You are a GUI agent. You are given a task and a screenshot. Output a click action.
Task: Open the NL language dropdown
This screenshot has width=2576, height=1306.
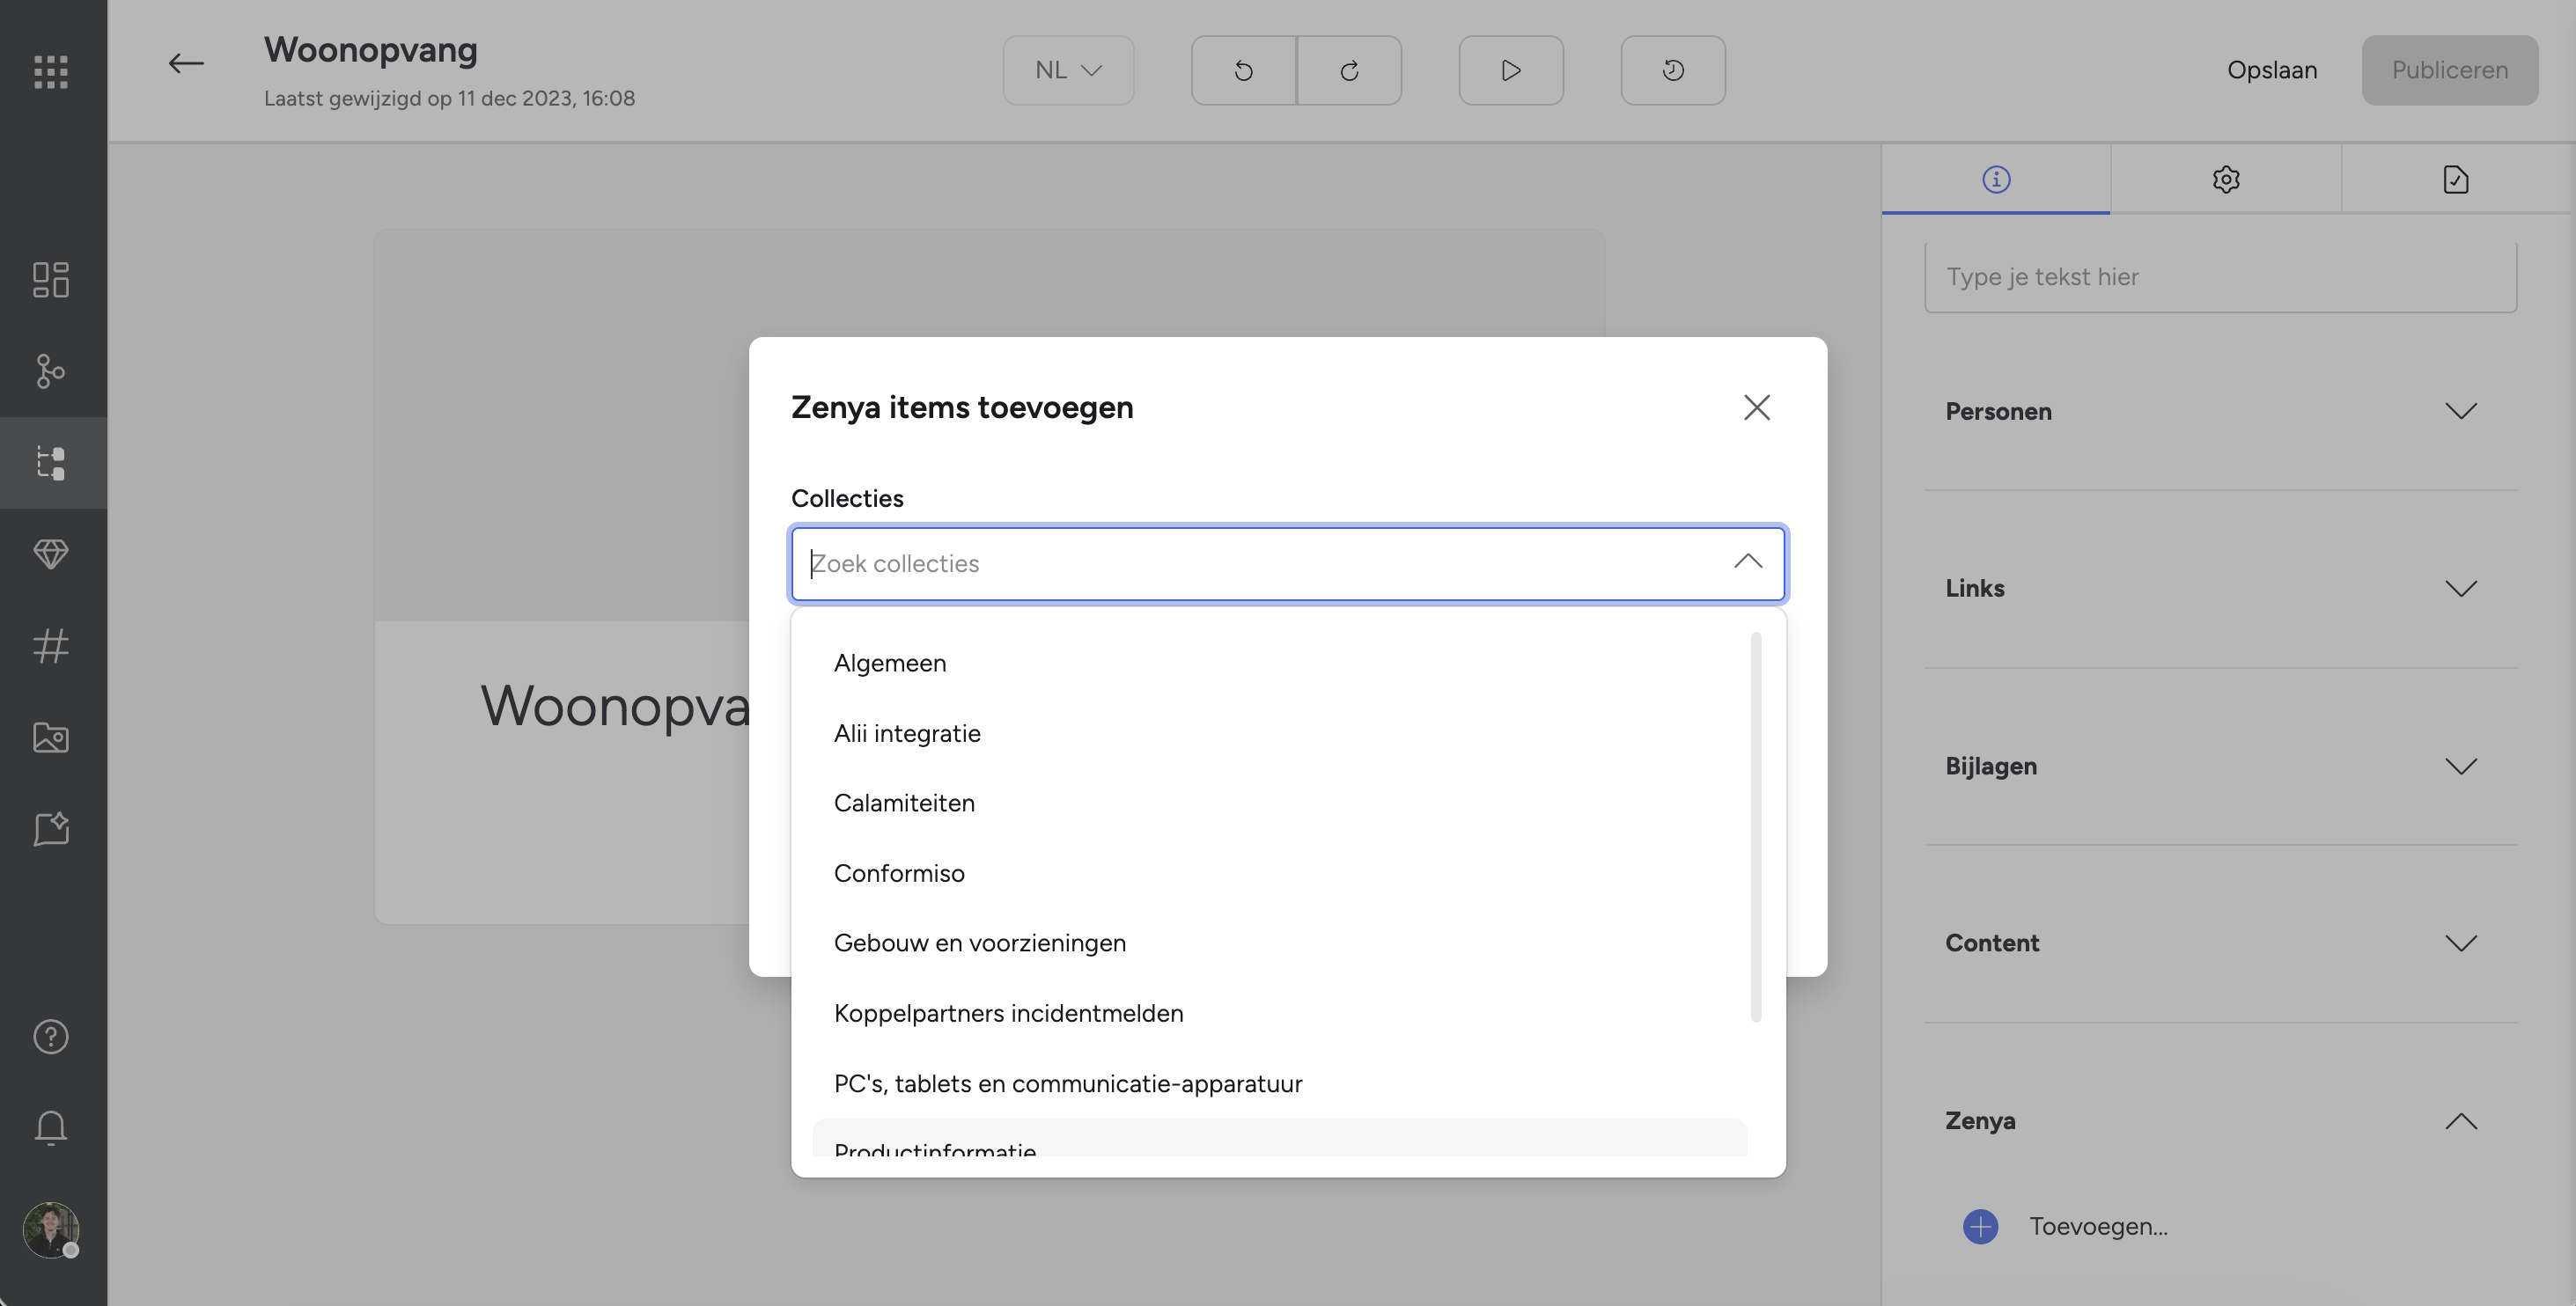coord(1068,71)
